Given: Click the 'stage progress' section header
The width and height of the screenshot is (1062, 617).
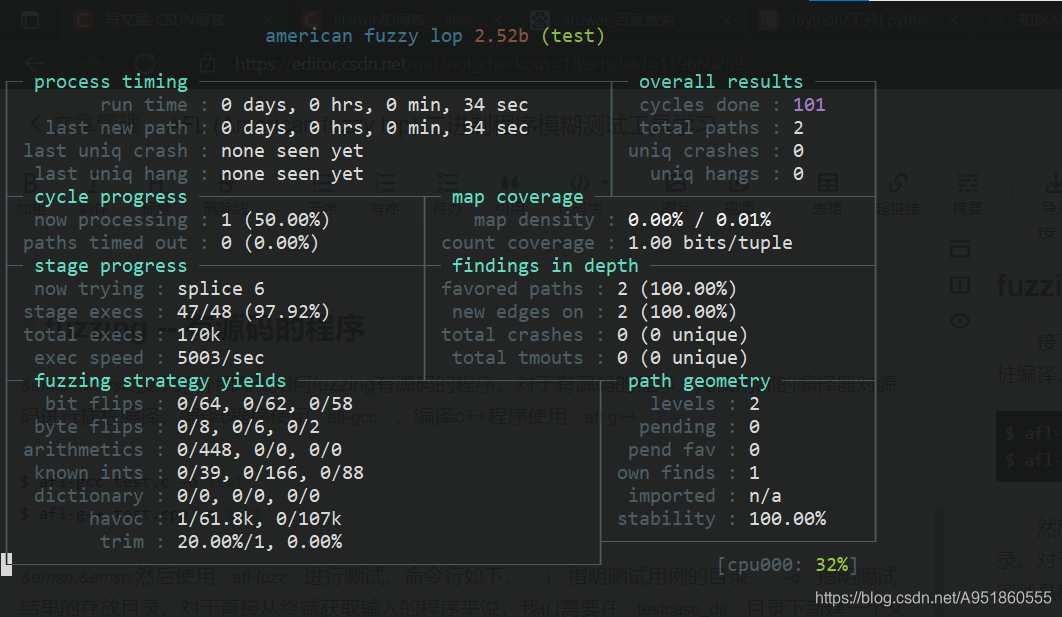Looking at the screenshot, I should [x=110, y=266].
